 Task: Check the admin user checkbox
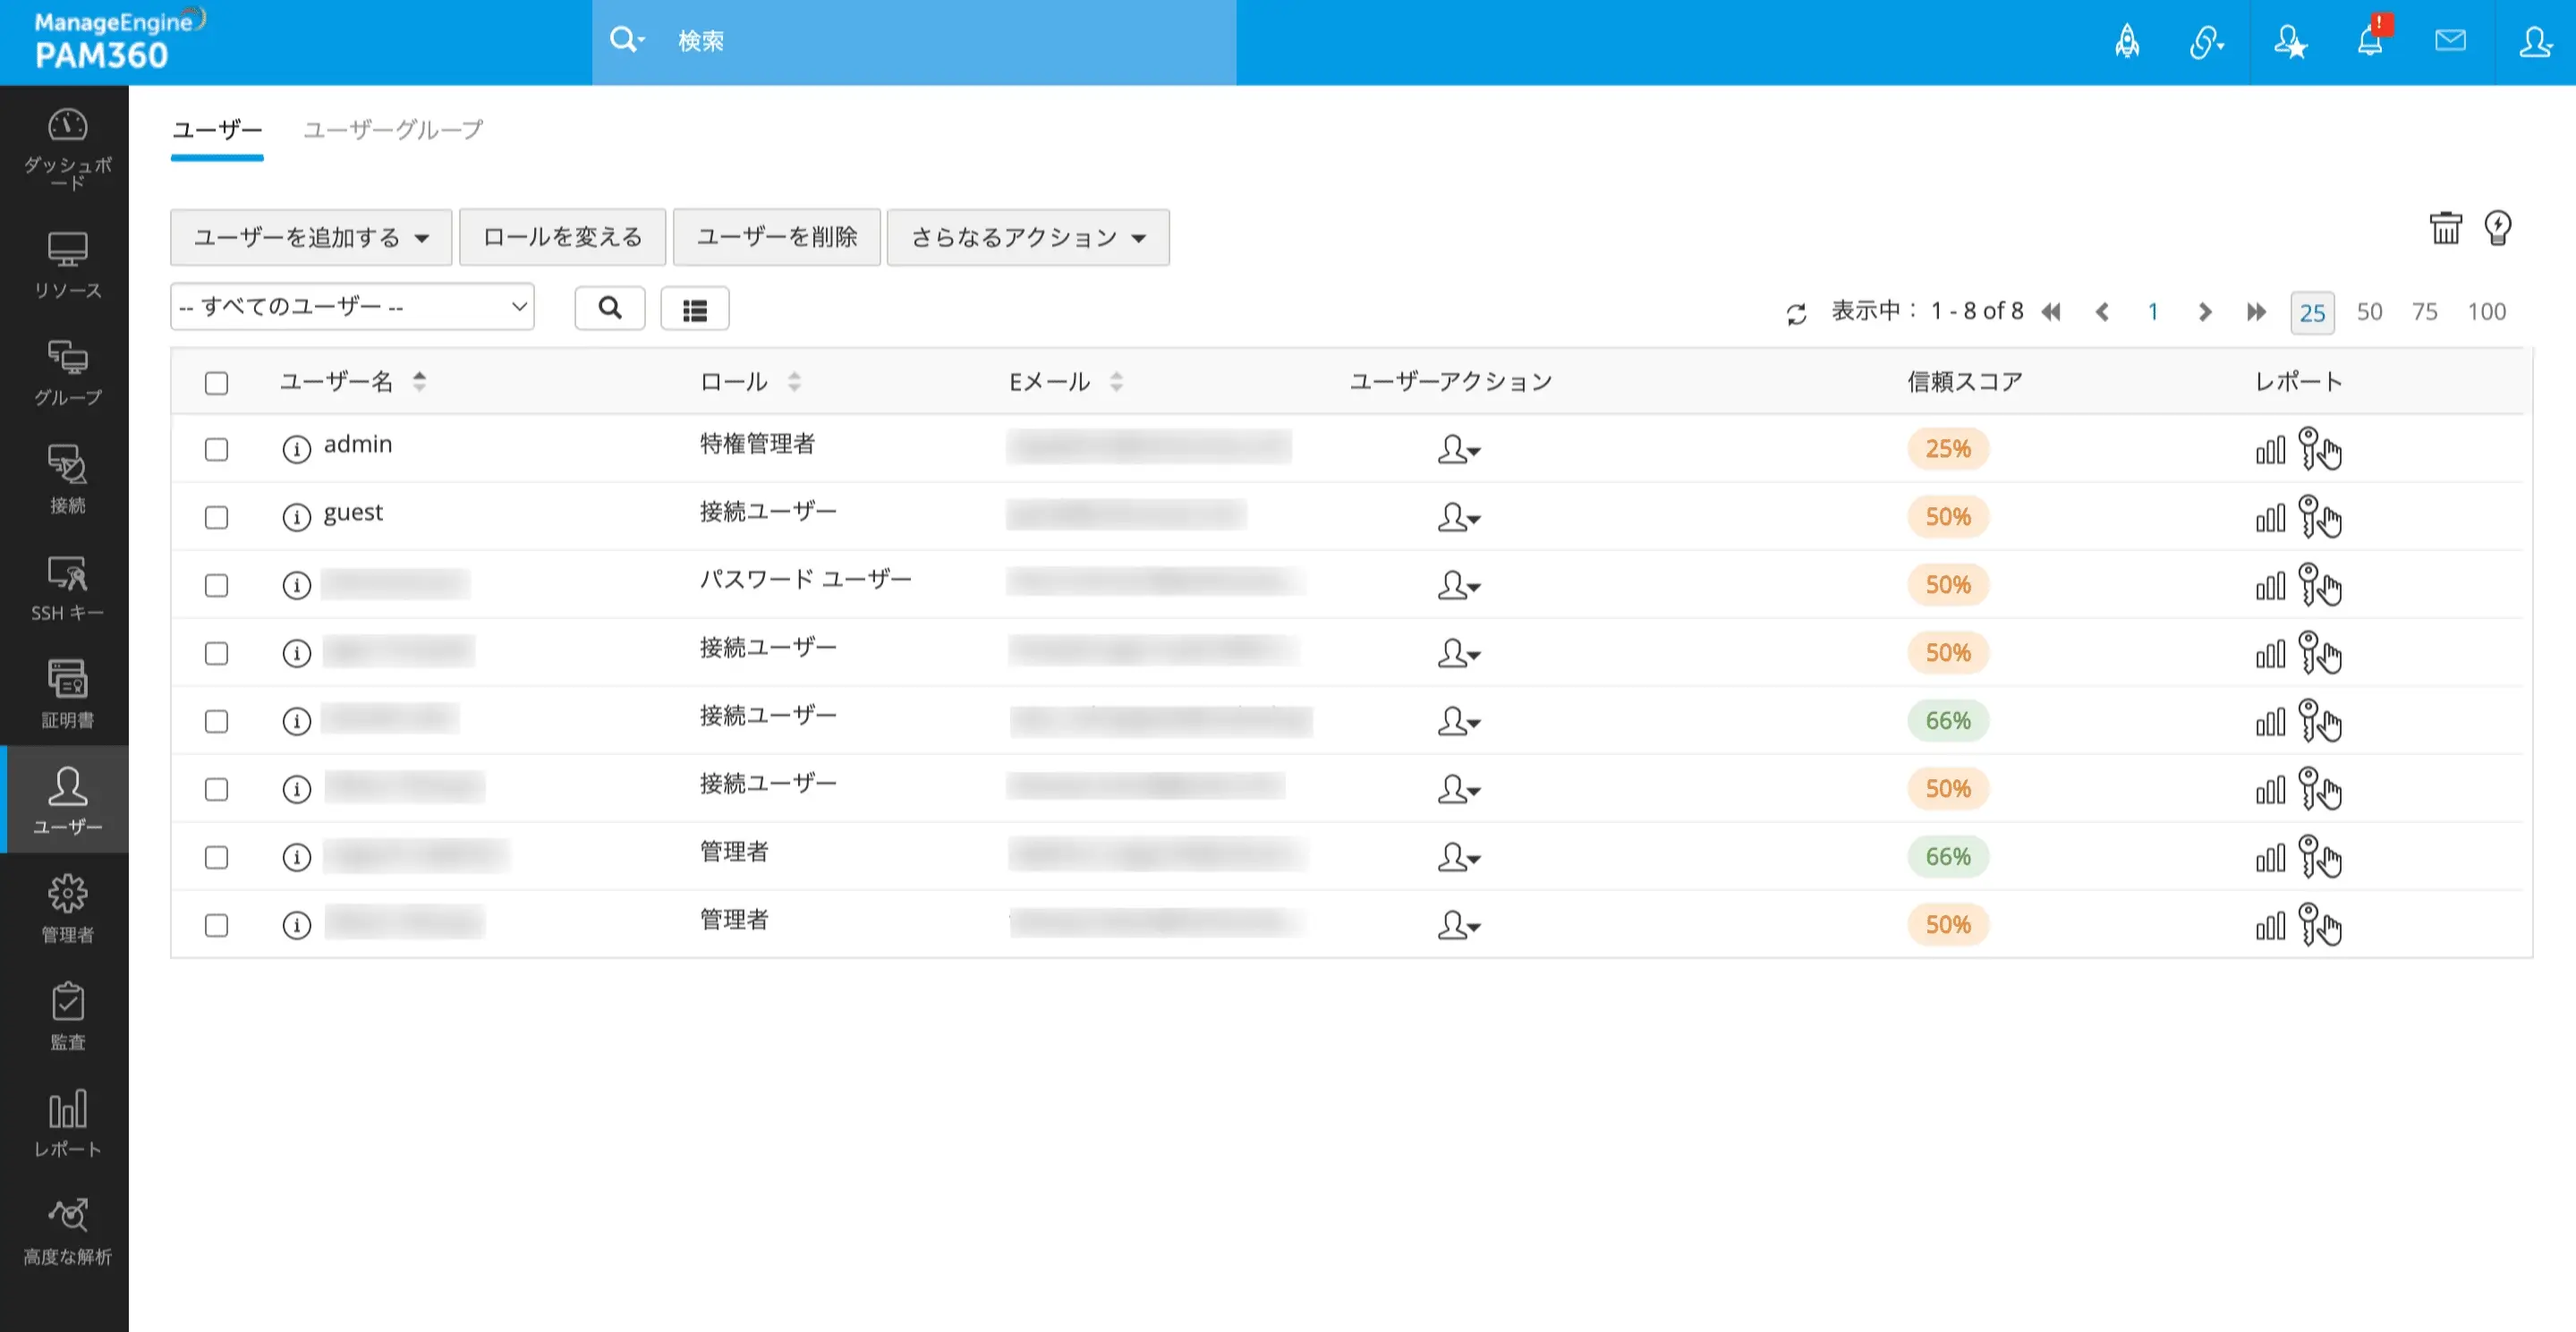click(216, 450)
